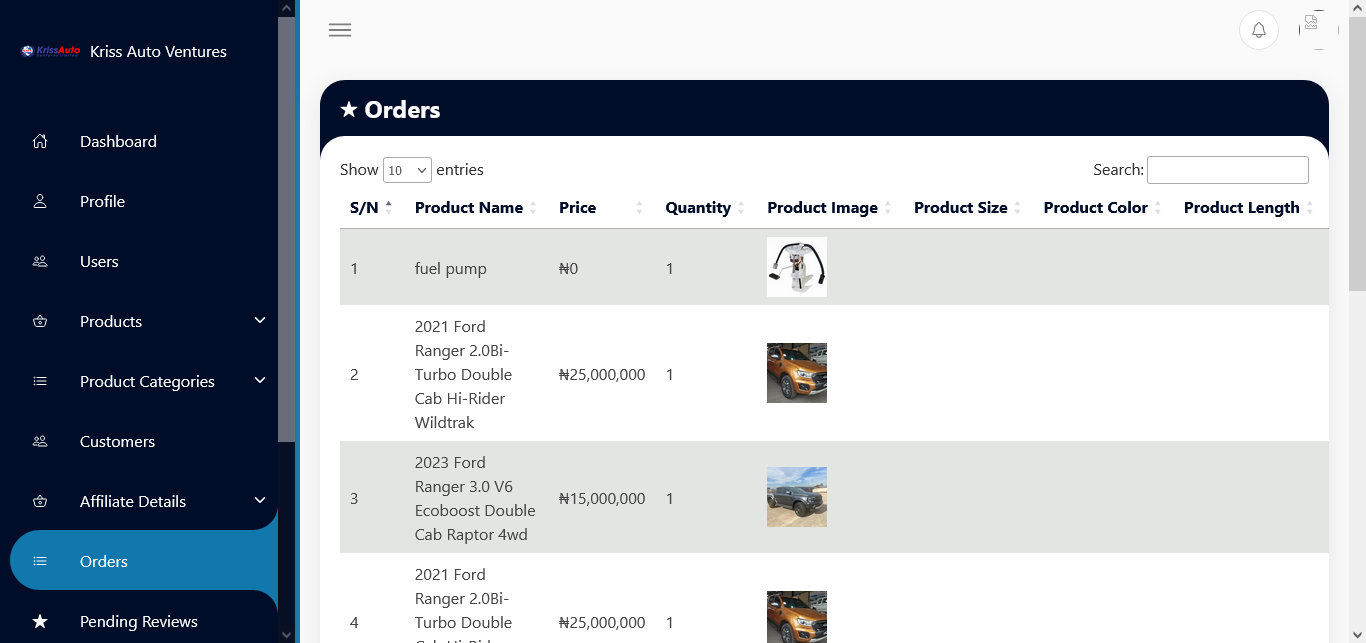Click the Product Name column header

coord(469,207)
